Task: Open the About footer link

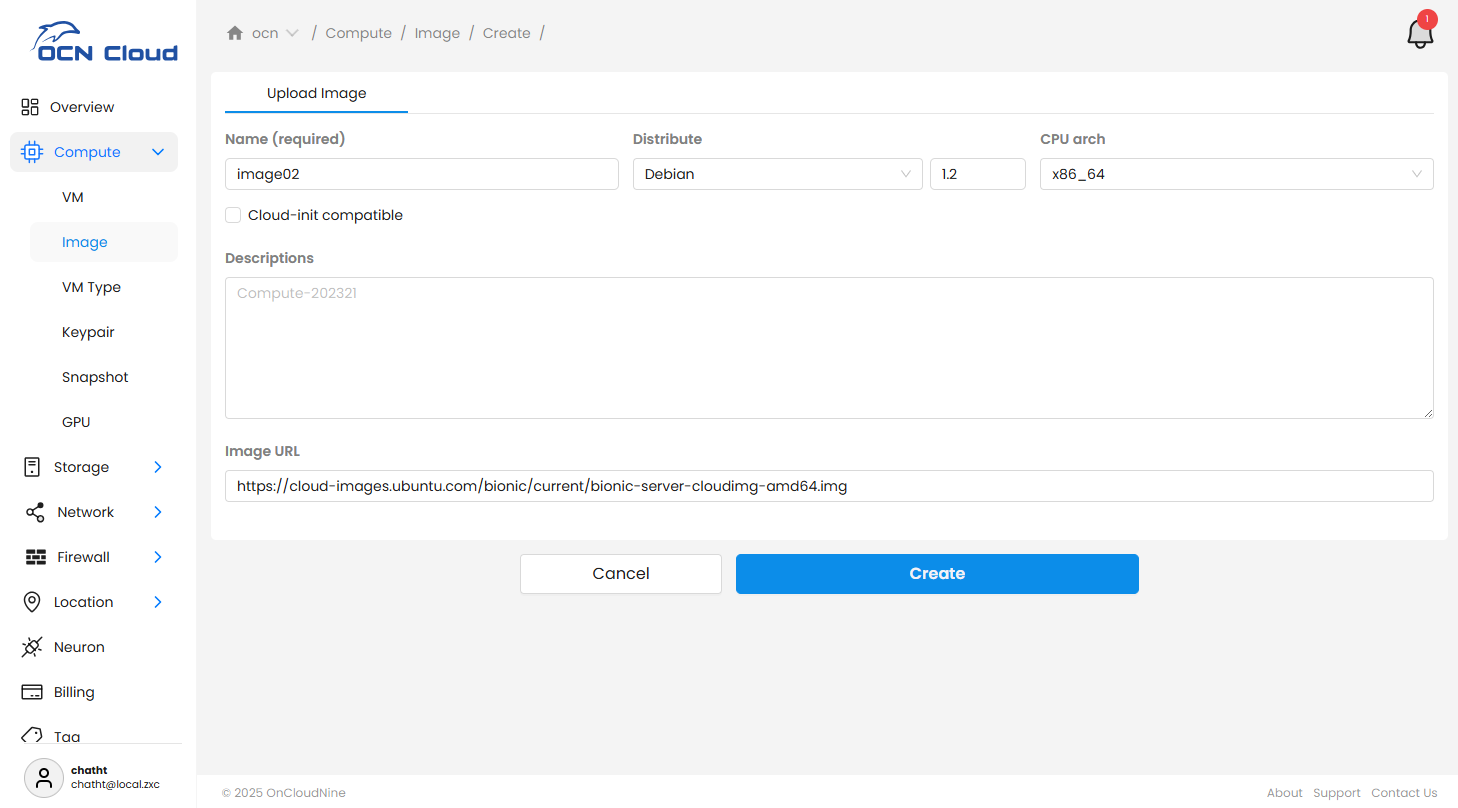Action: [1285, 793]
